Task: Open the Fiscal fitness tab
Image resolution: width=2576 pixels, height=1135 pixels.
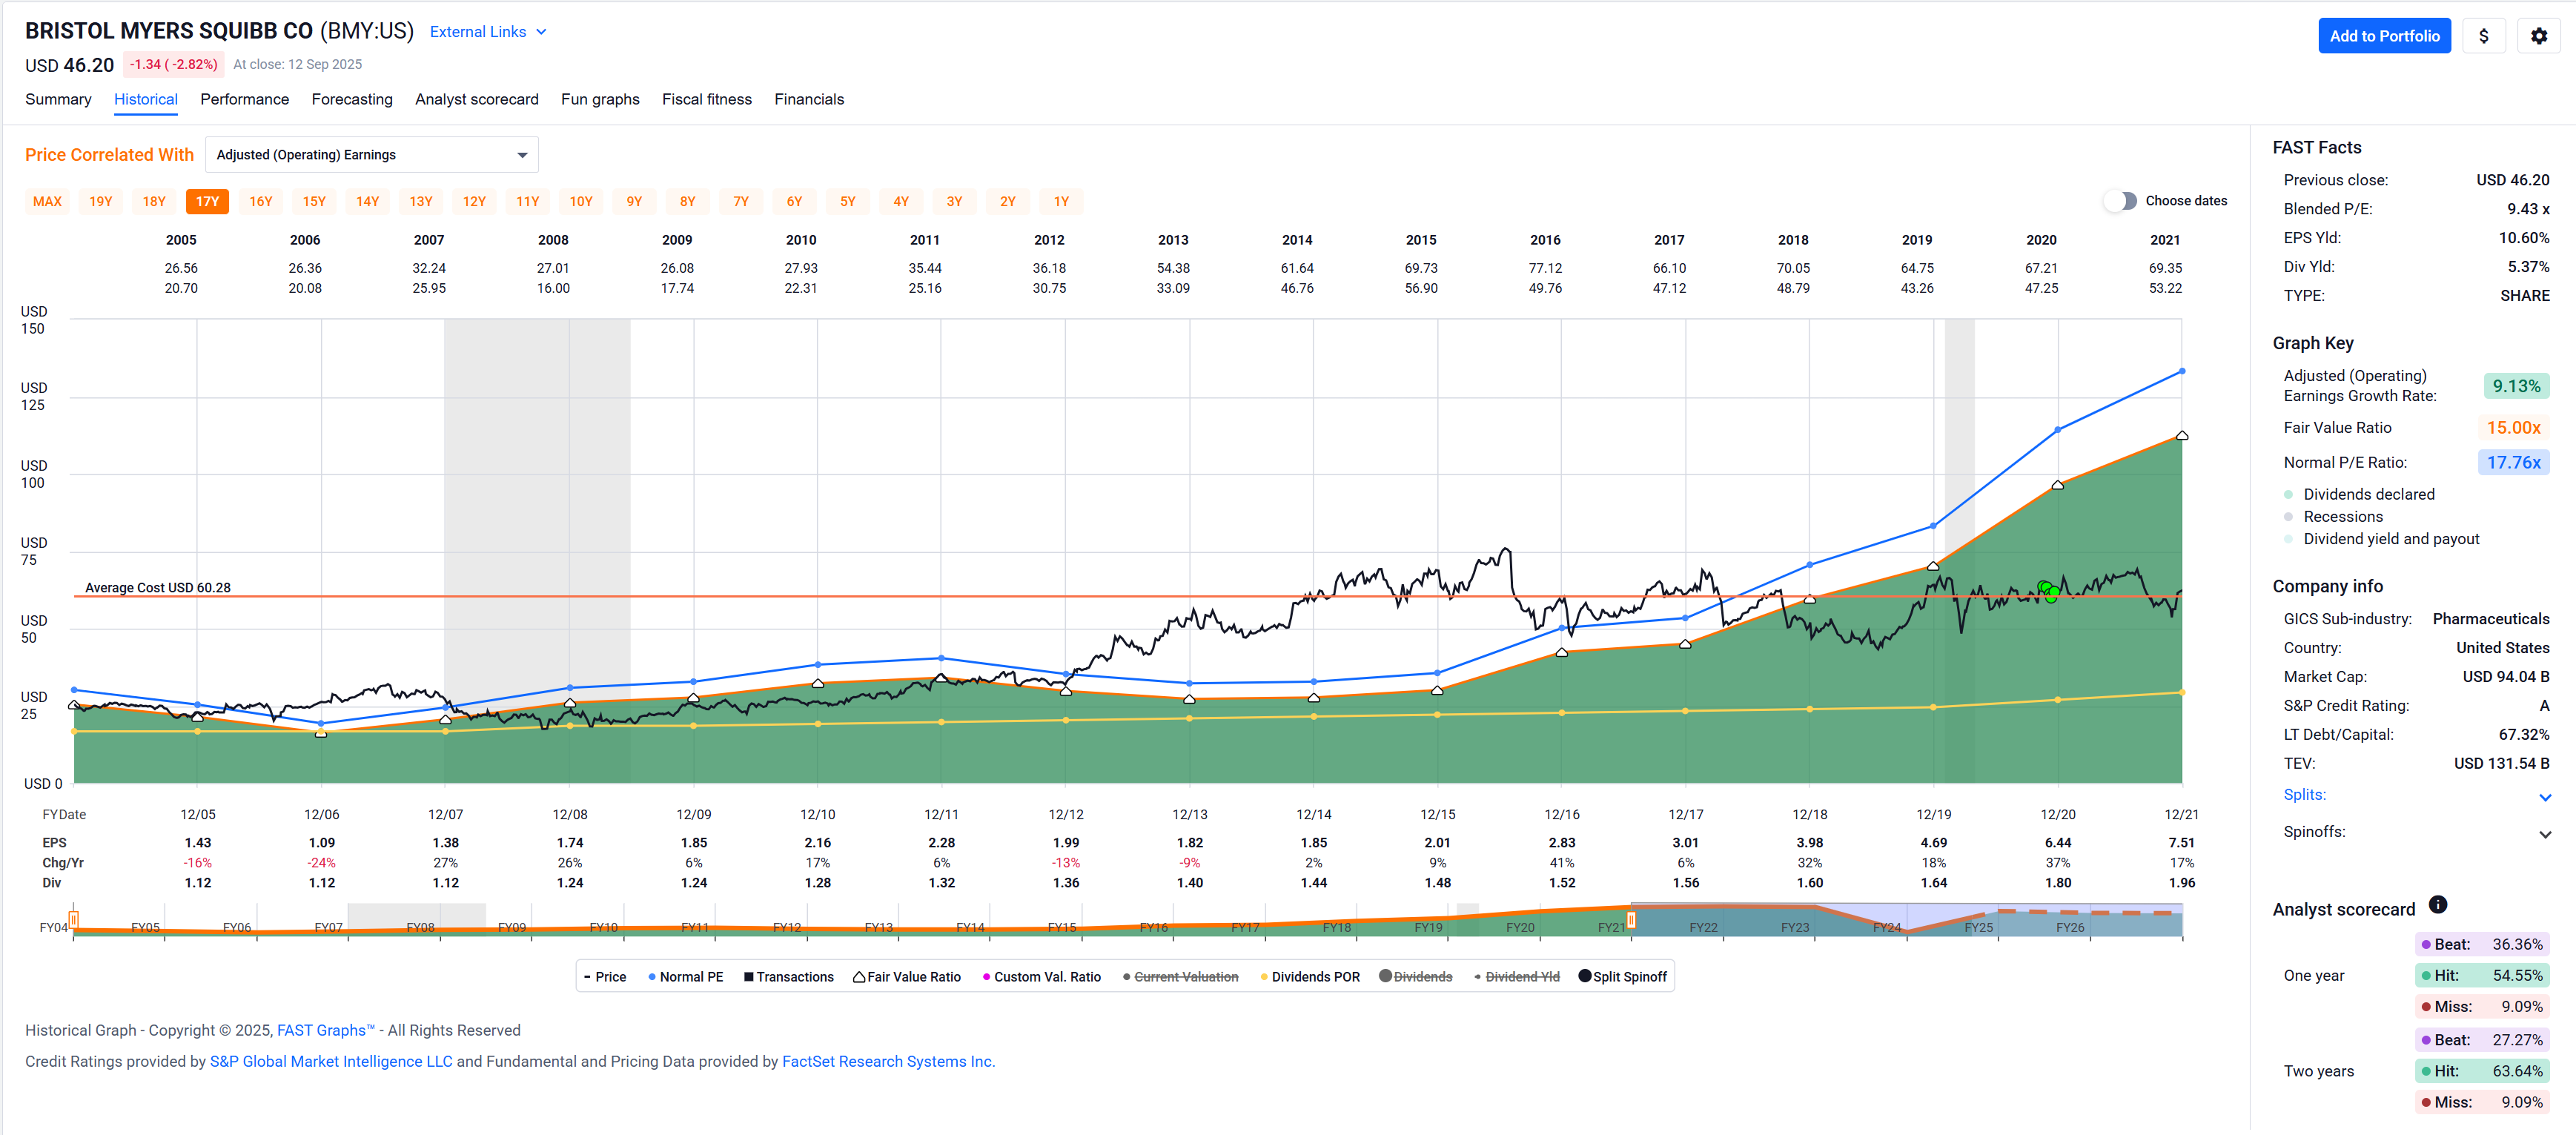Action: (706, 99)
